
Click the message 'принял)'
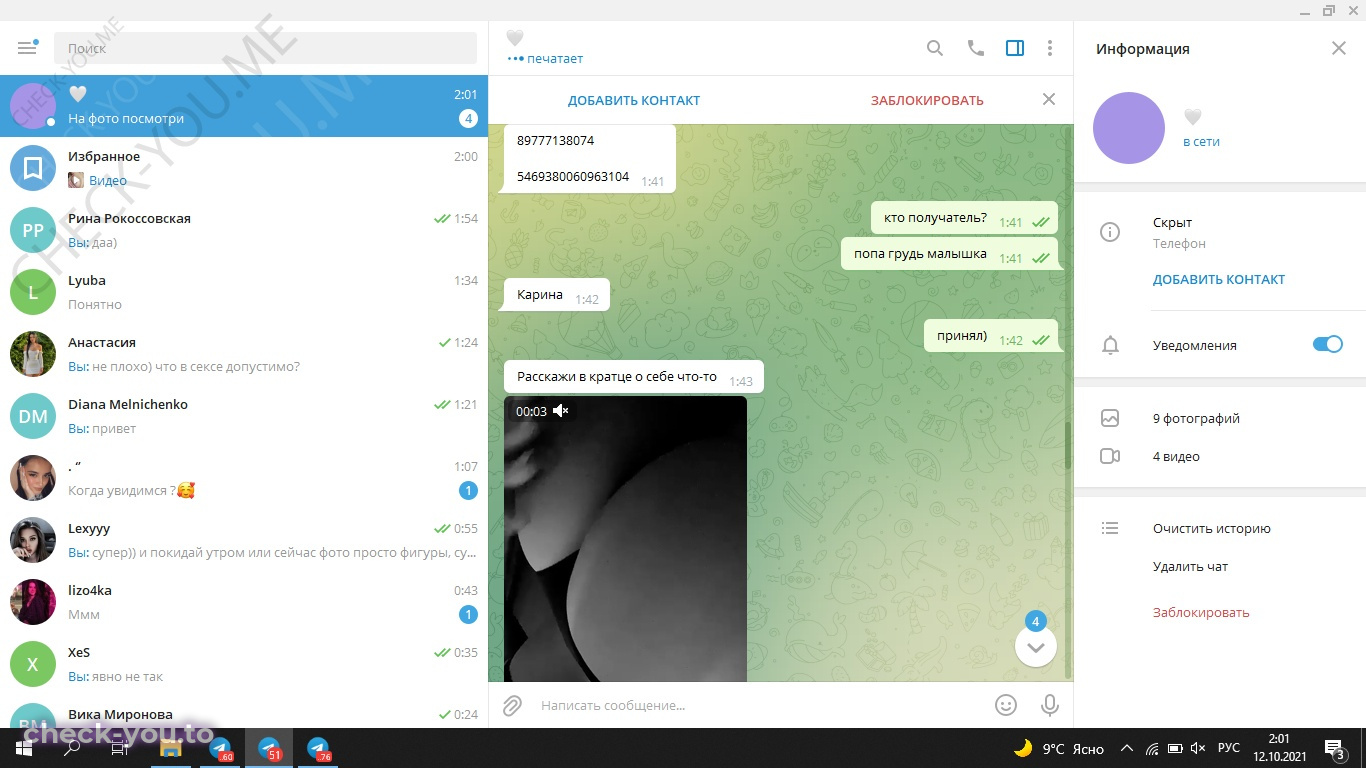990,336
